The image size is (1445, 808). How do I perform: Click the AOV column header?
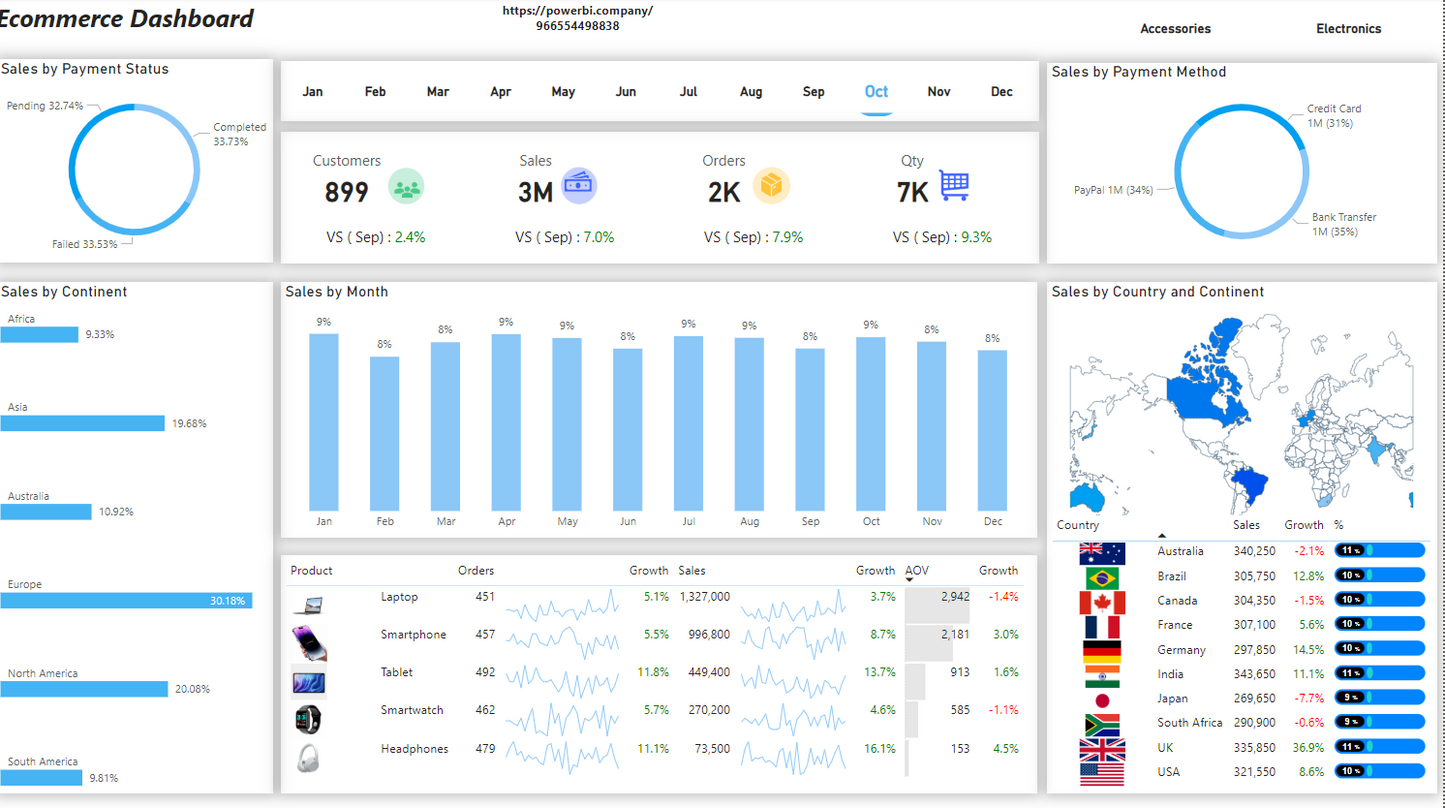[x=916, y=571]
